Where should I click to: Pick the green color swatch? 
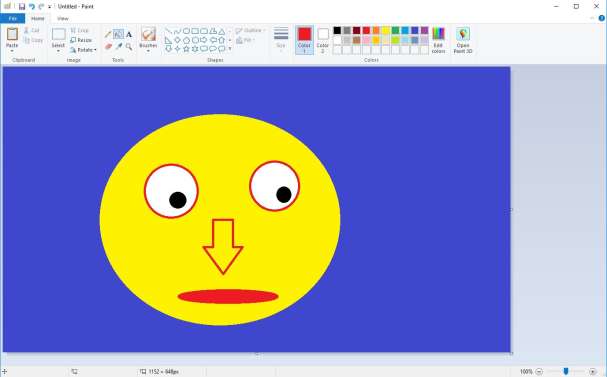click(395, 30)
